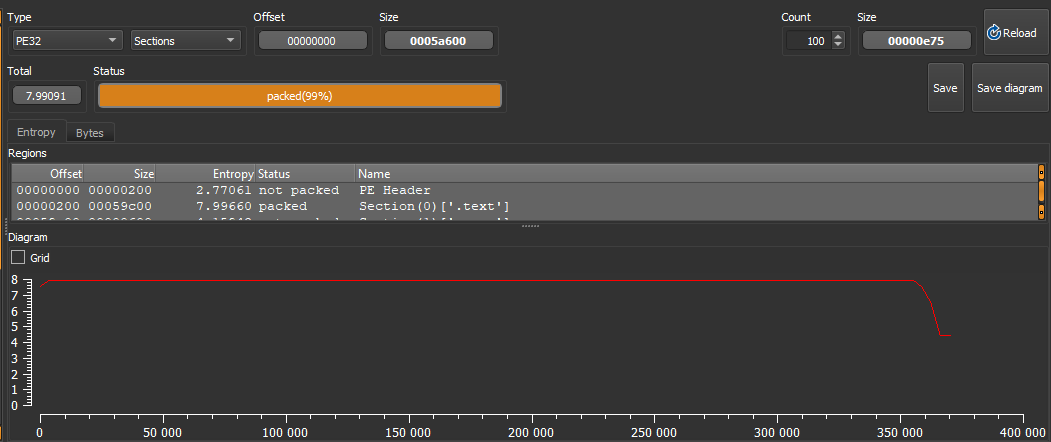Select the Entropy tab
Image resolution: width=1051 pixels, height=442 pixels.
coord(36,132)
